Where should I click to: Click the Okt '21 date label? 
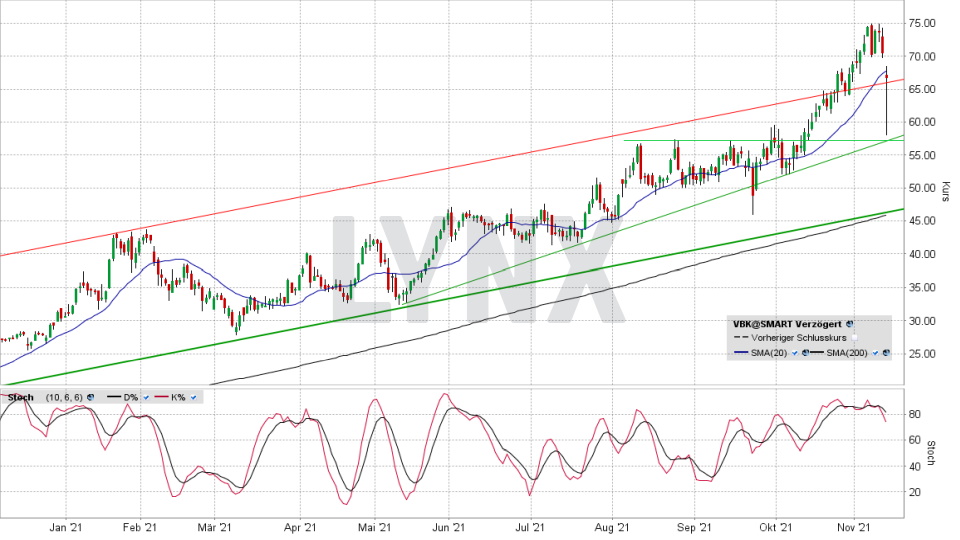coord(776,527)
